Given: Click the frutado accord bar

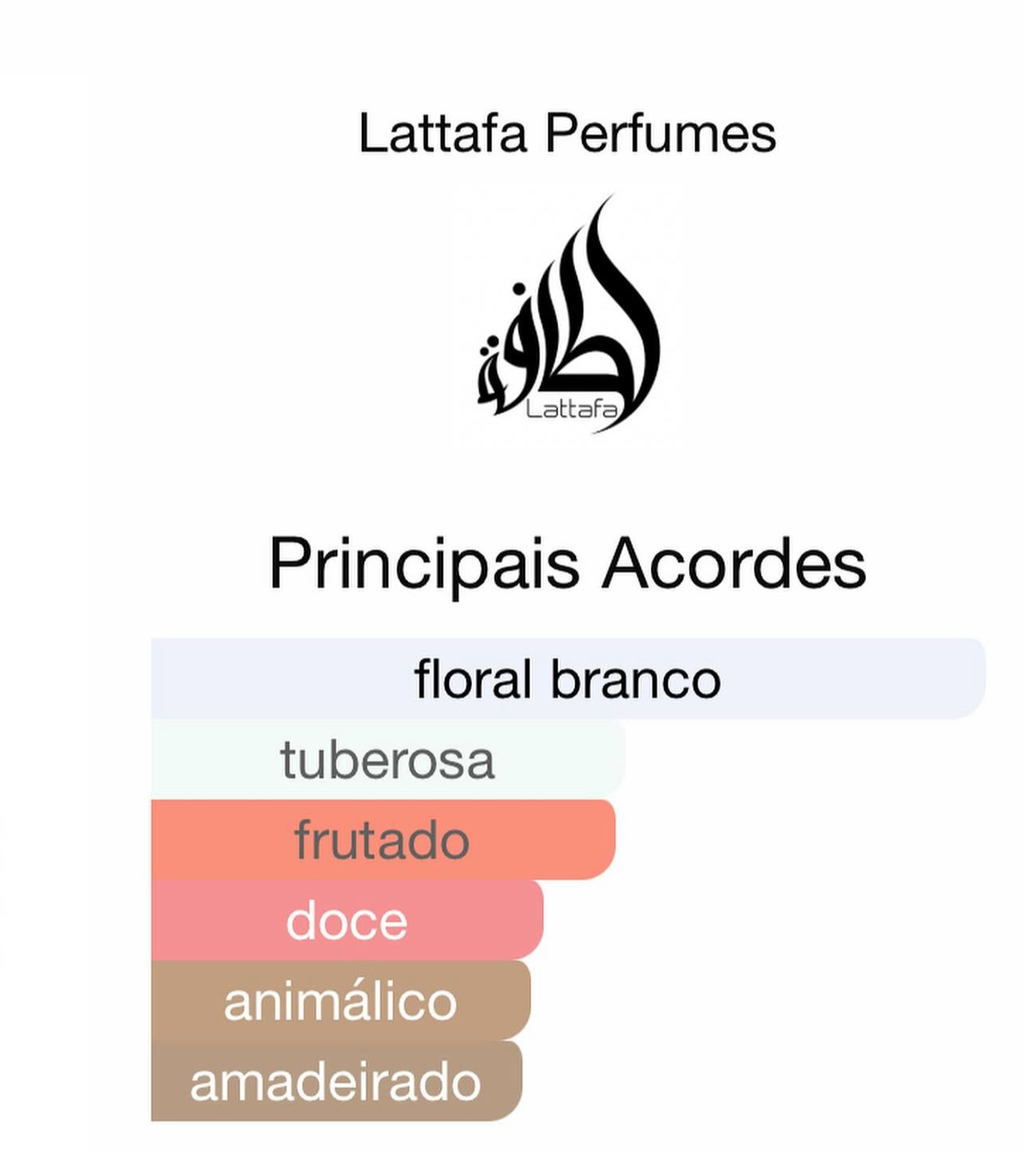Looking at the screenshot, I should pyautogui.click(x=383, y=839).
